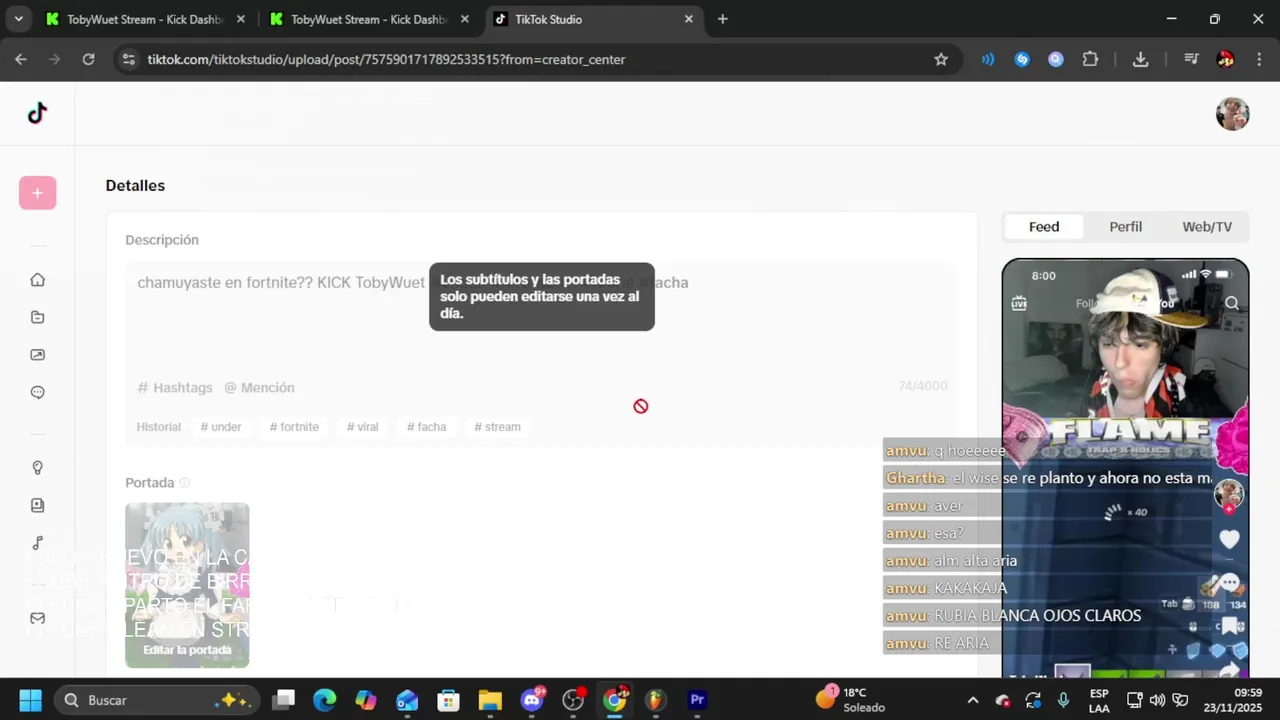
Task: Click the volume icon in system tray
Action: pyautogui.click(x=1157, y=700)
